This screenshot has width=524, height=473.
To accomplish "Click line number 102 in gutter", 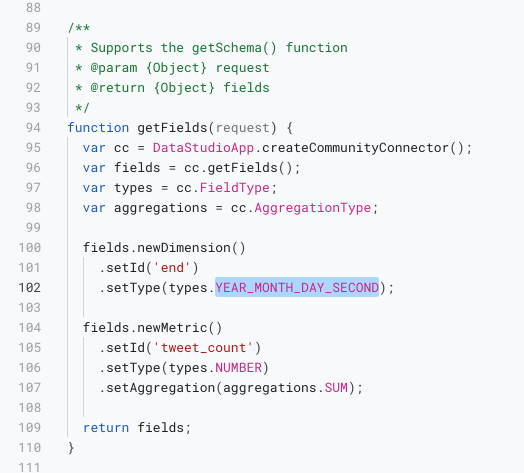I will [30, 288].
